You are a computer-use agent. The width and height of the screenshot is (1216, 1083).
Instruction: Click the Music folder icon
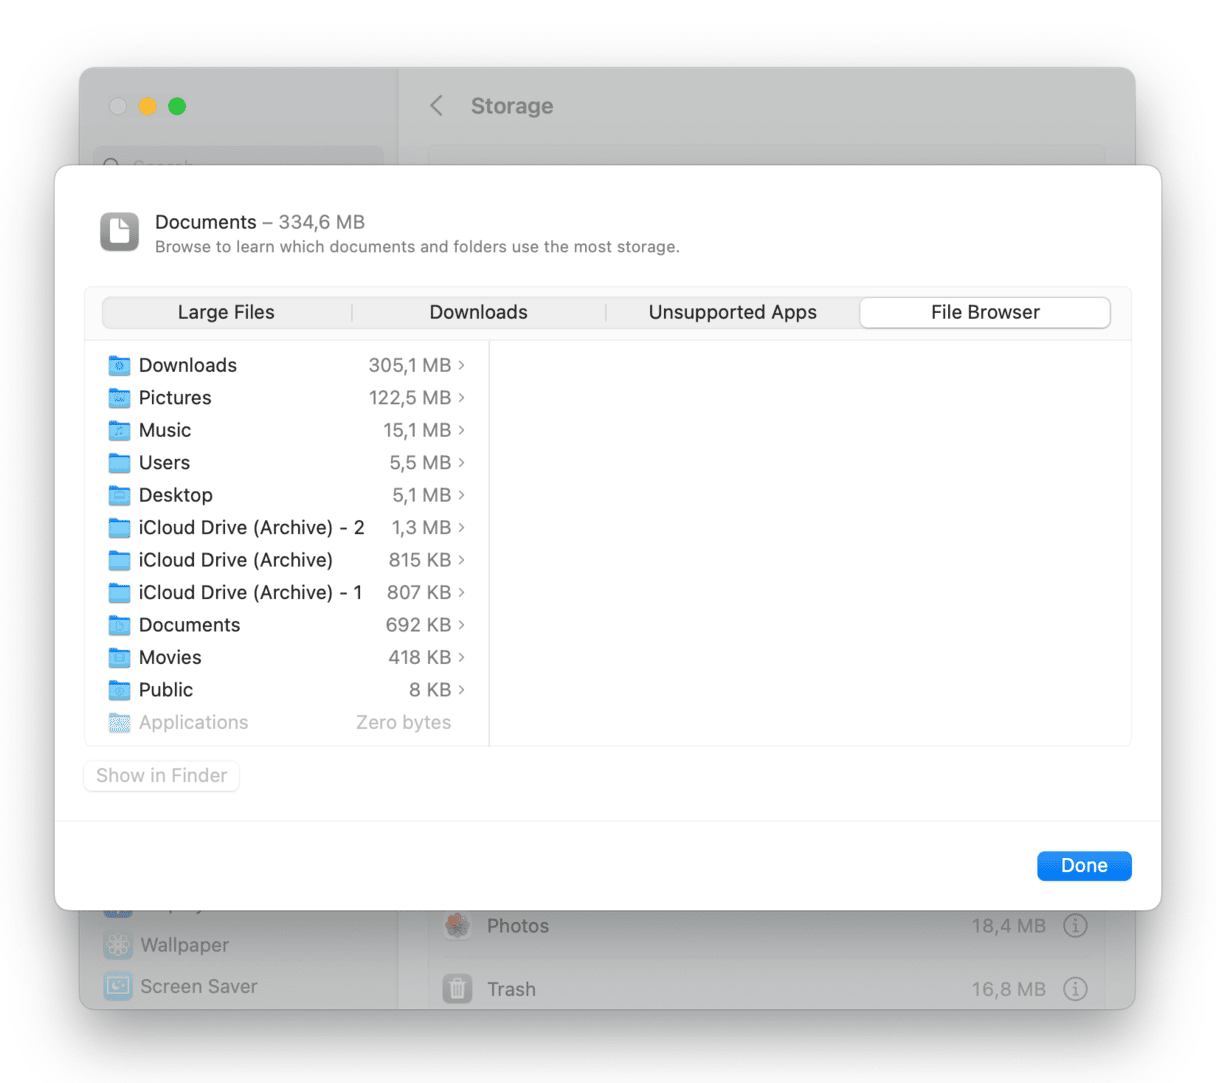(x=119, y=431)
